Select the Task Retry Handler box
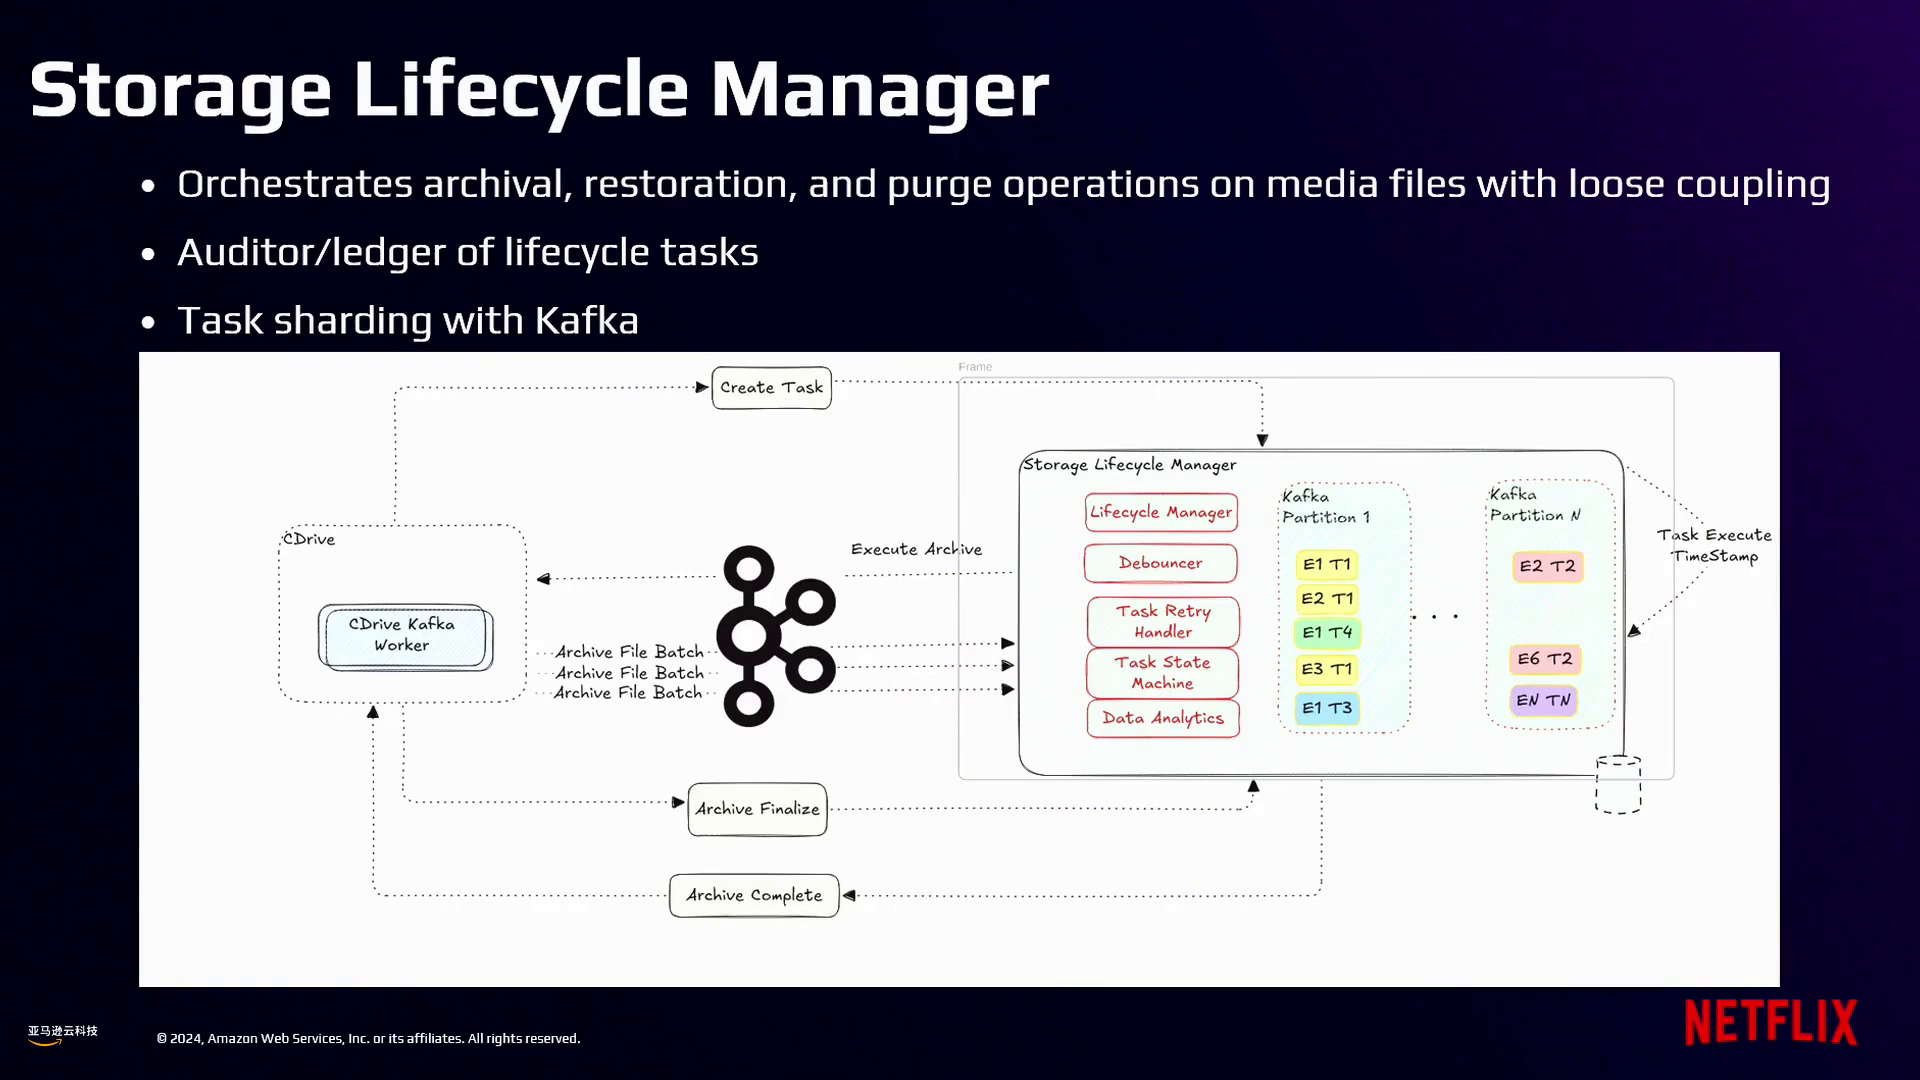 (1163, 621)
